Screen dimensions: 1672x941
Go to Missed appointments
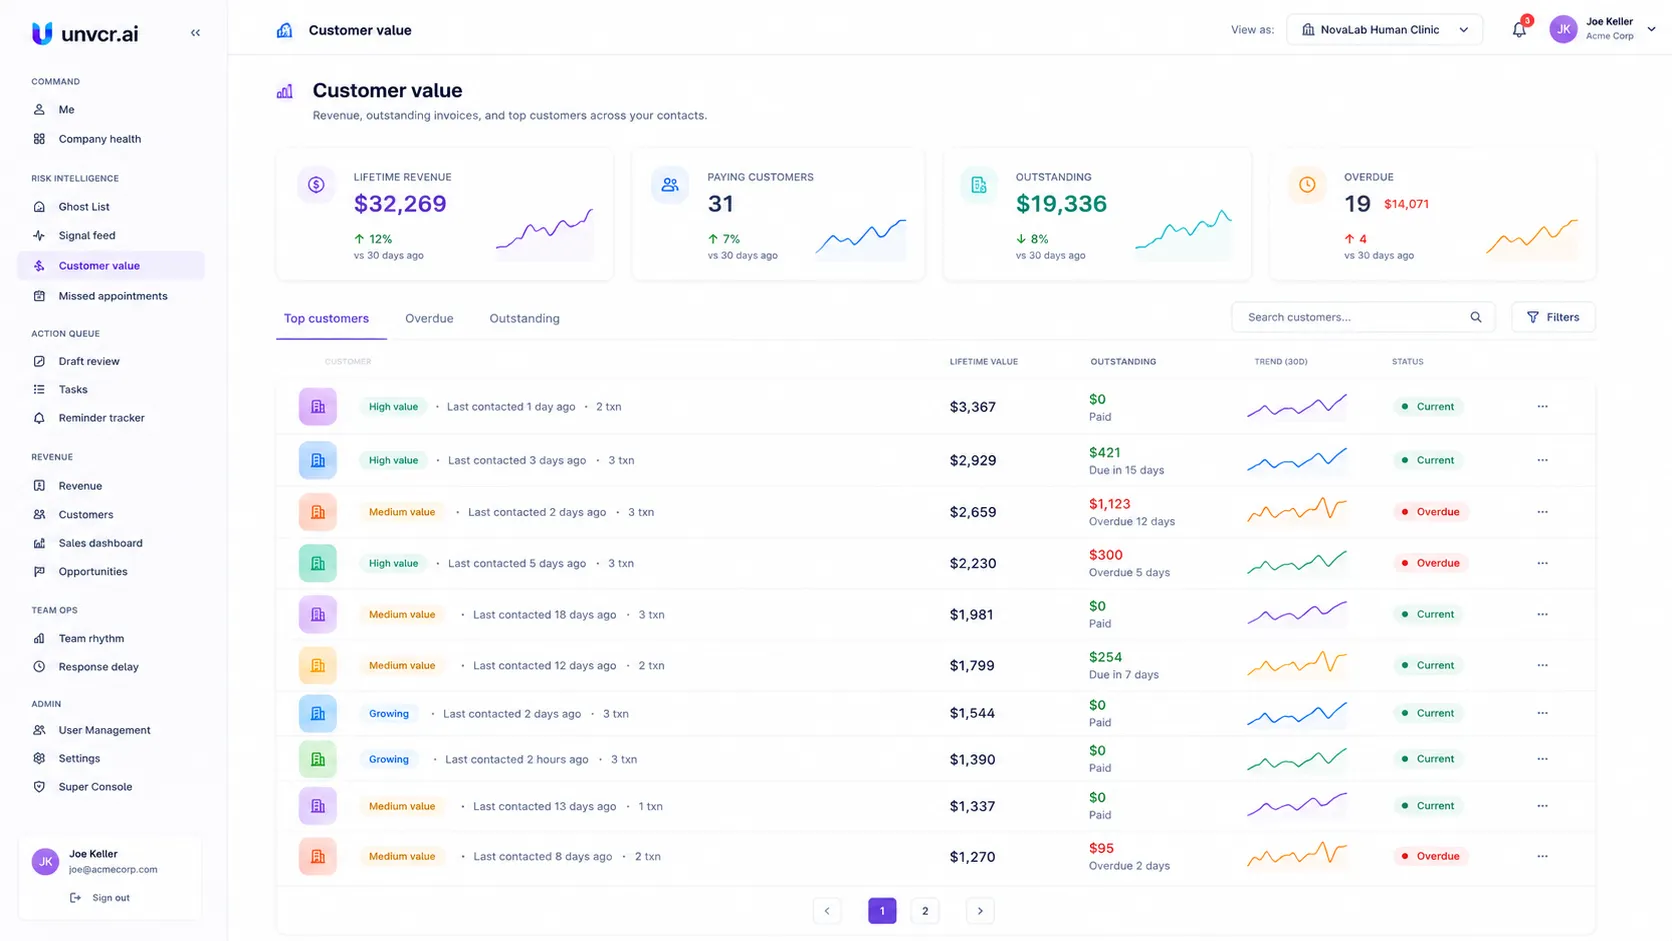tap(111, 296)
